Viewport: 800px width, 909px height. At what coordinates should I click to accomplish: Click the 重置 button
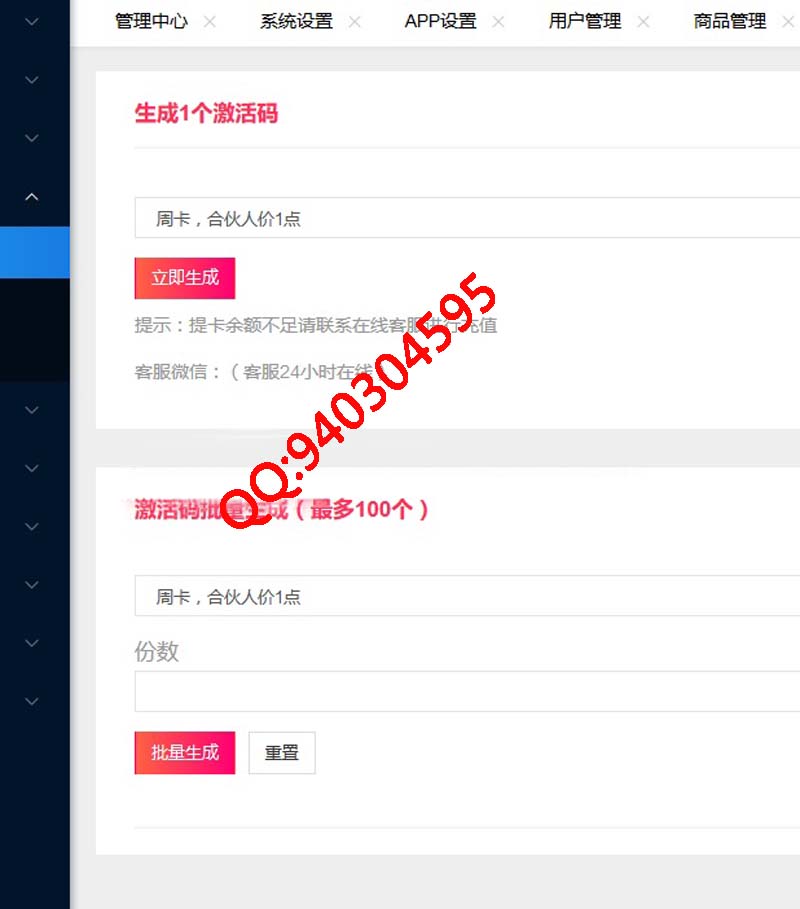(282, 752)
